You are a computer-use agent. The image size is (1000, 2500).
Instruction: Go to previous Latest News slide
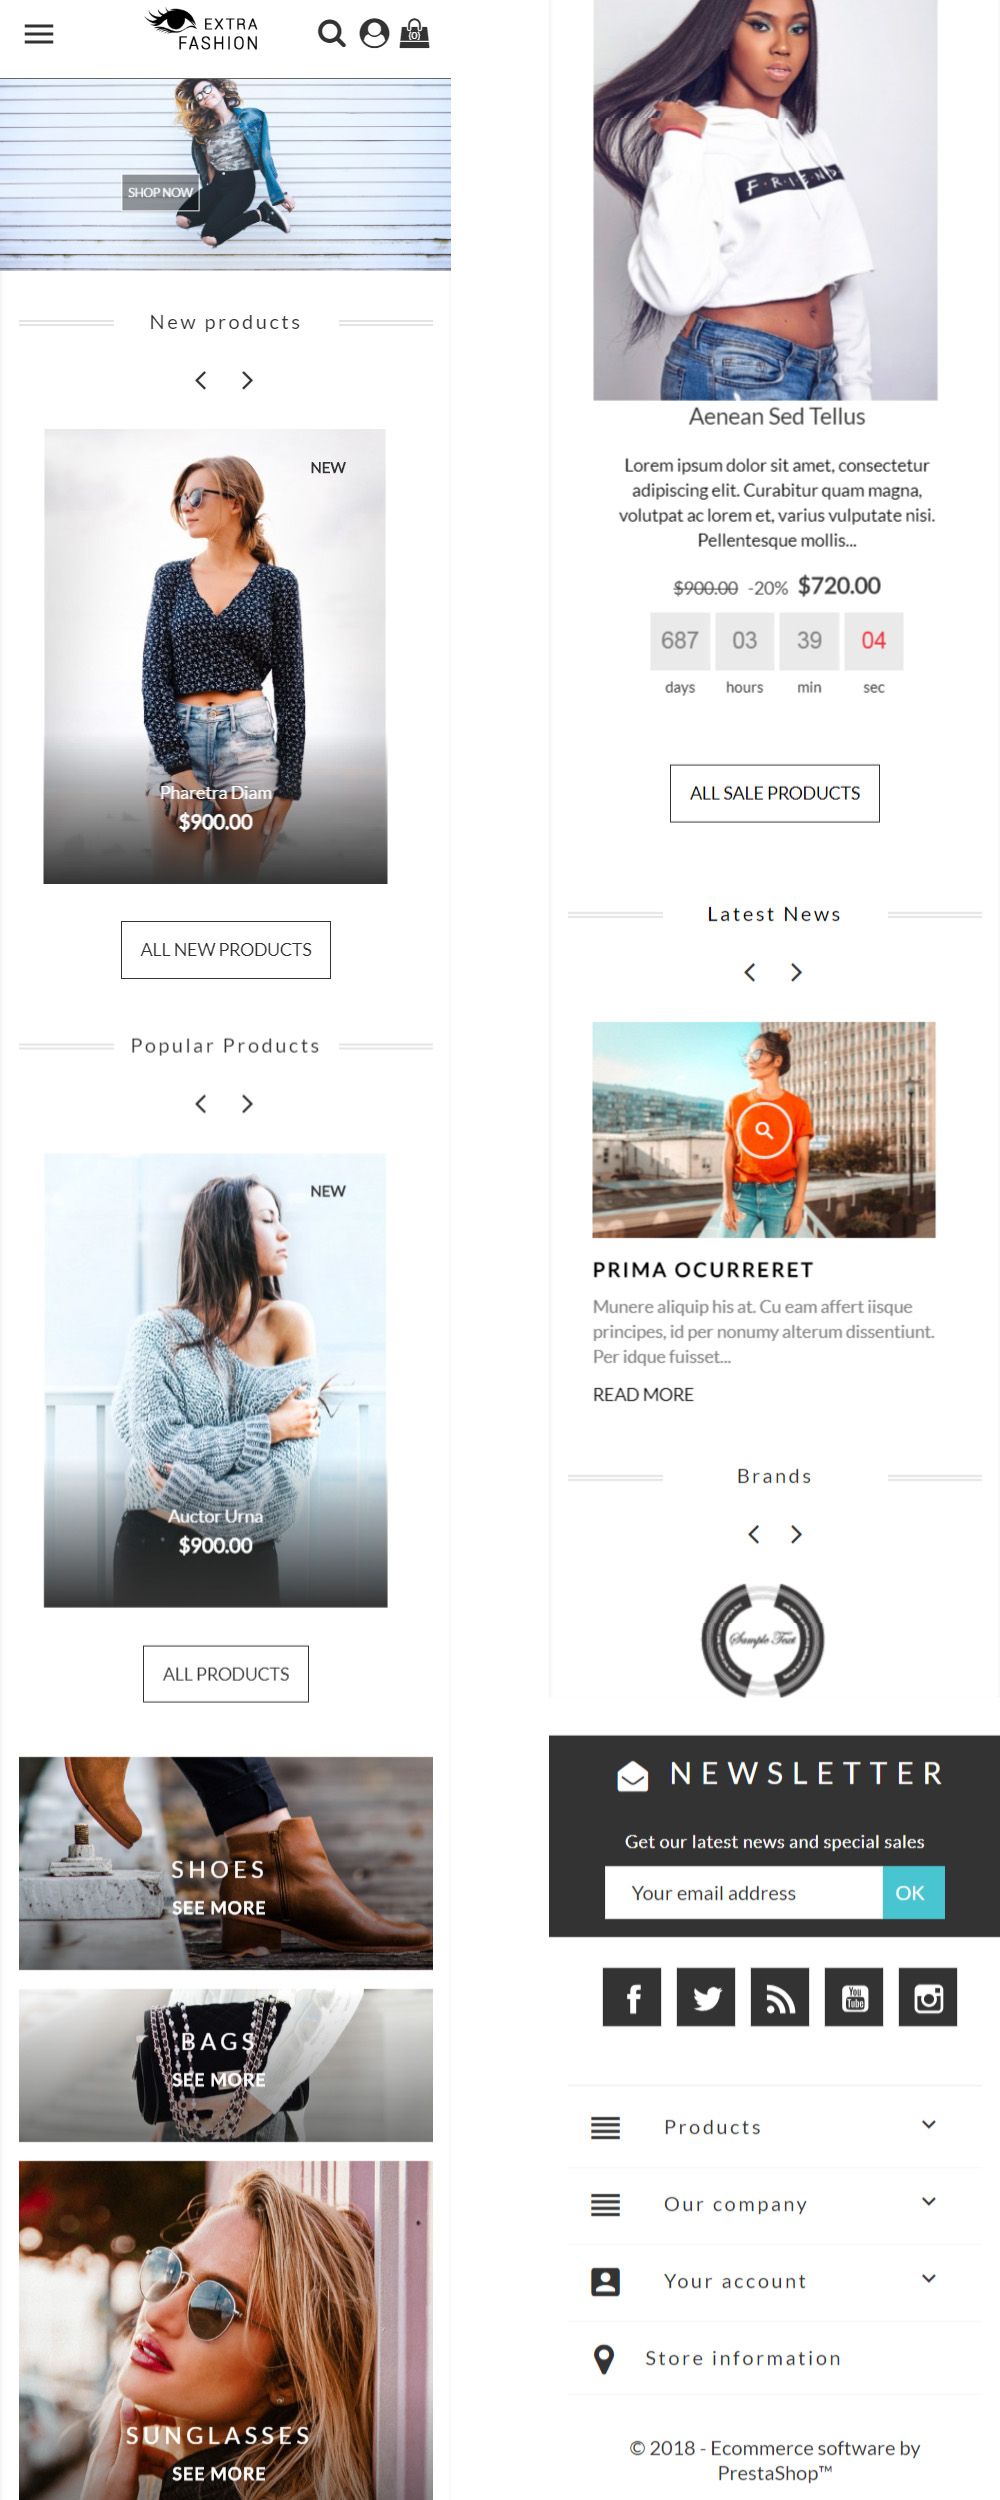coord(750,972)
